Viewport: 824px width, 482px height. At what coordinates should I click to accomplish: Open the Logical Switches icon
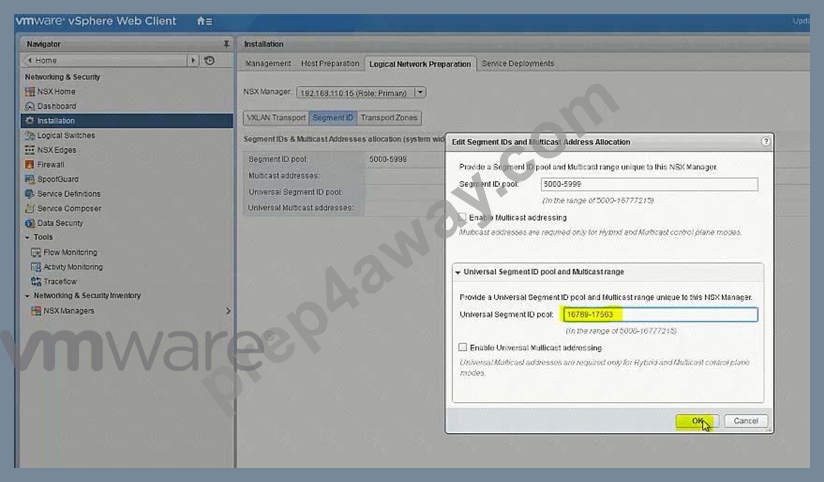point(29,135)
